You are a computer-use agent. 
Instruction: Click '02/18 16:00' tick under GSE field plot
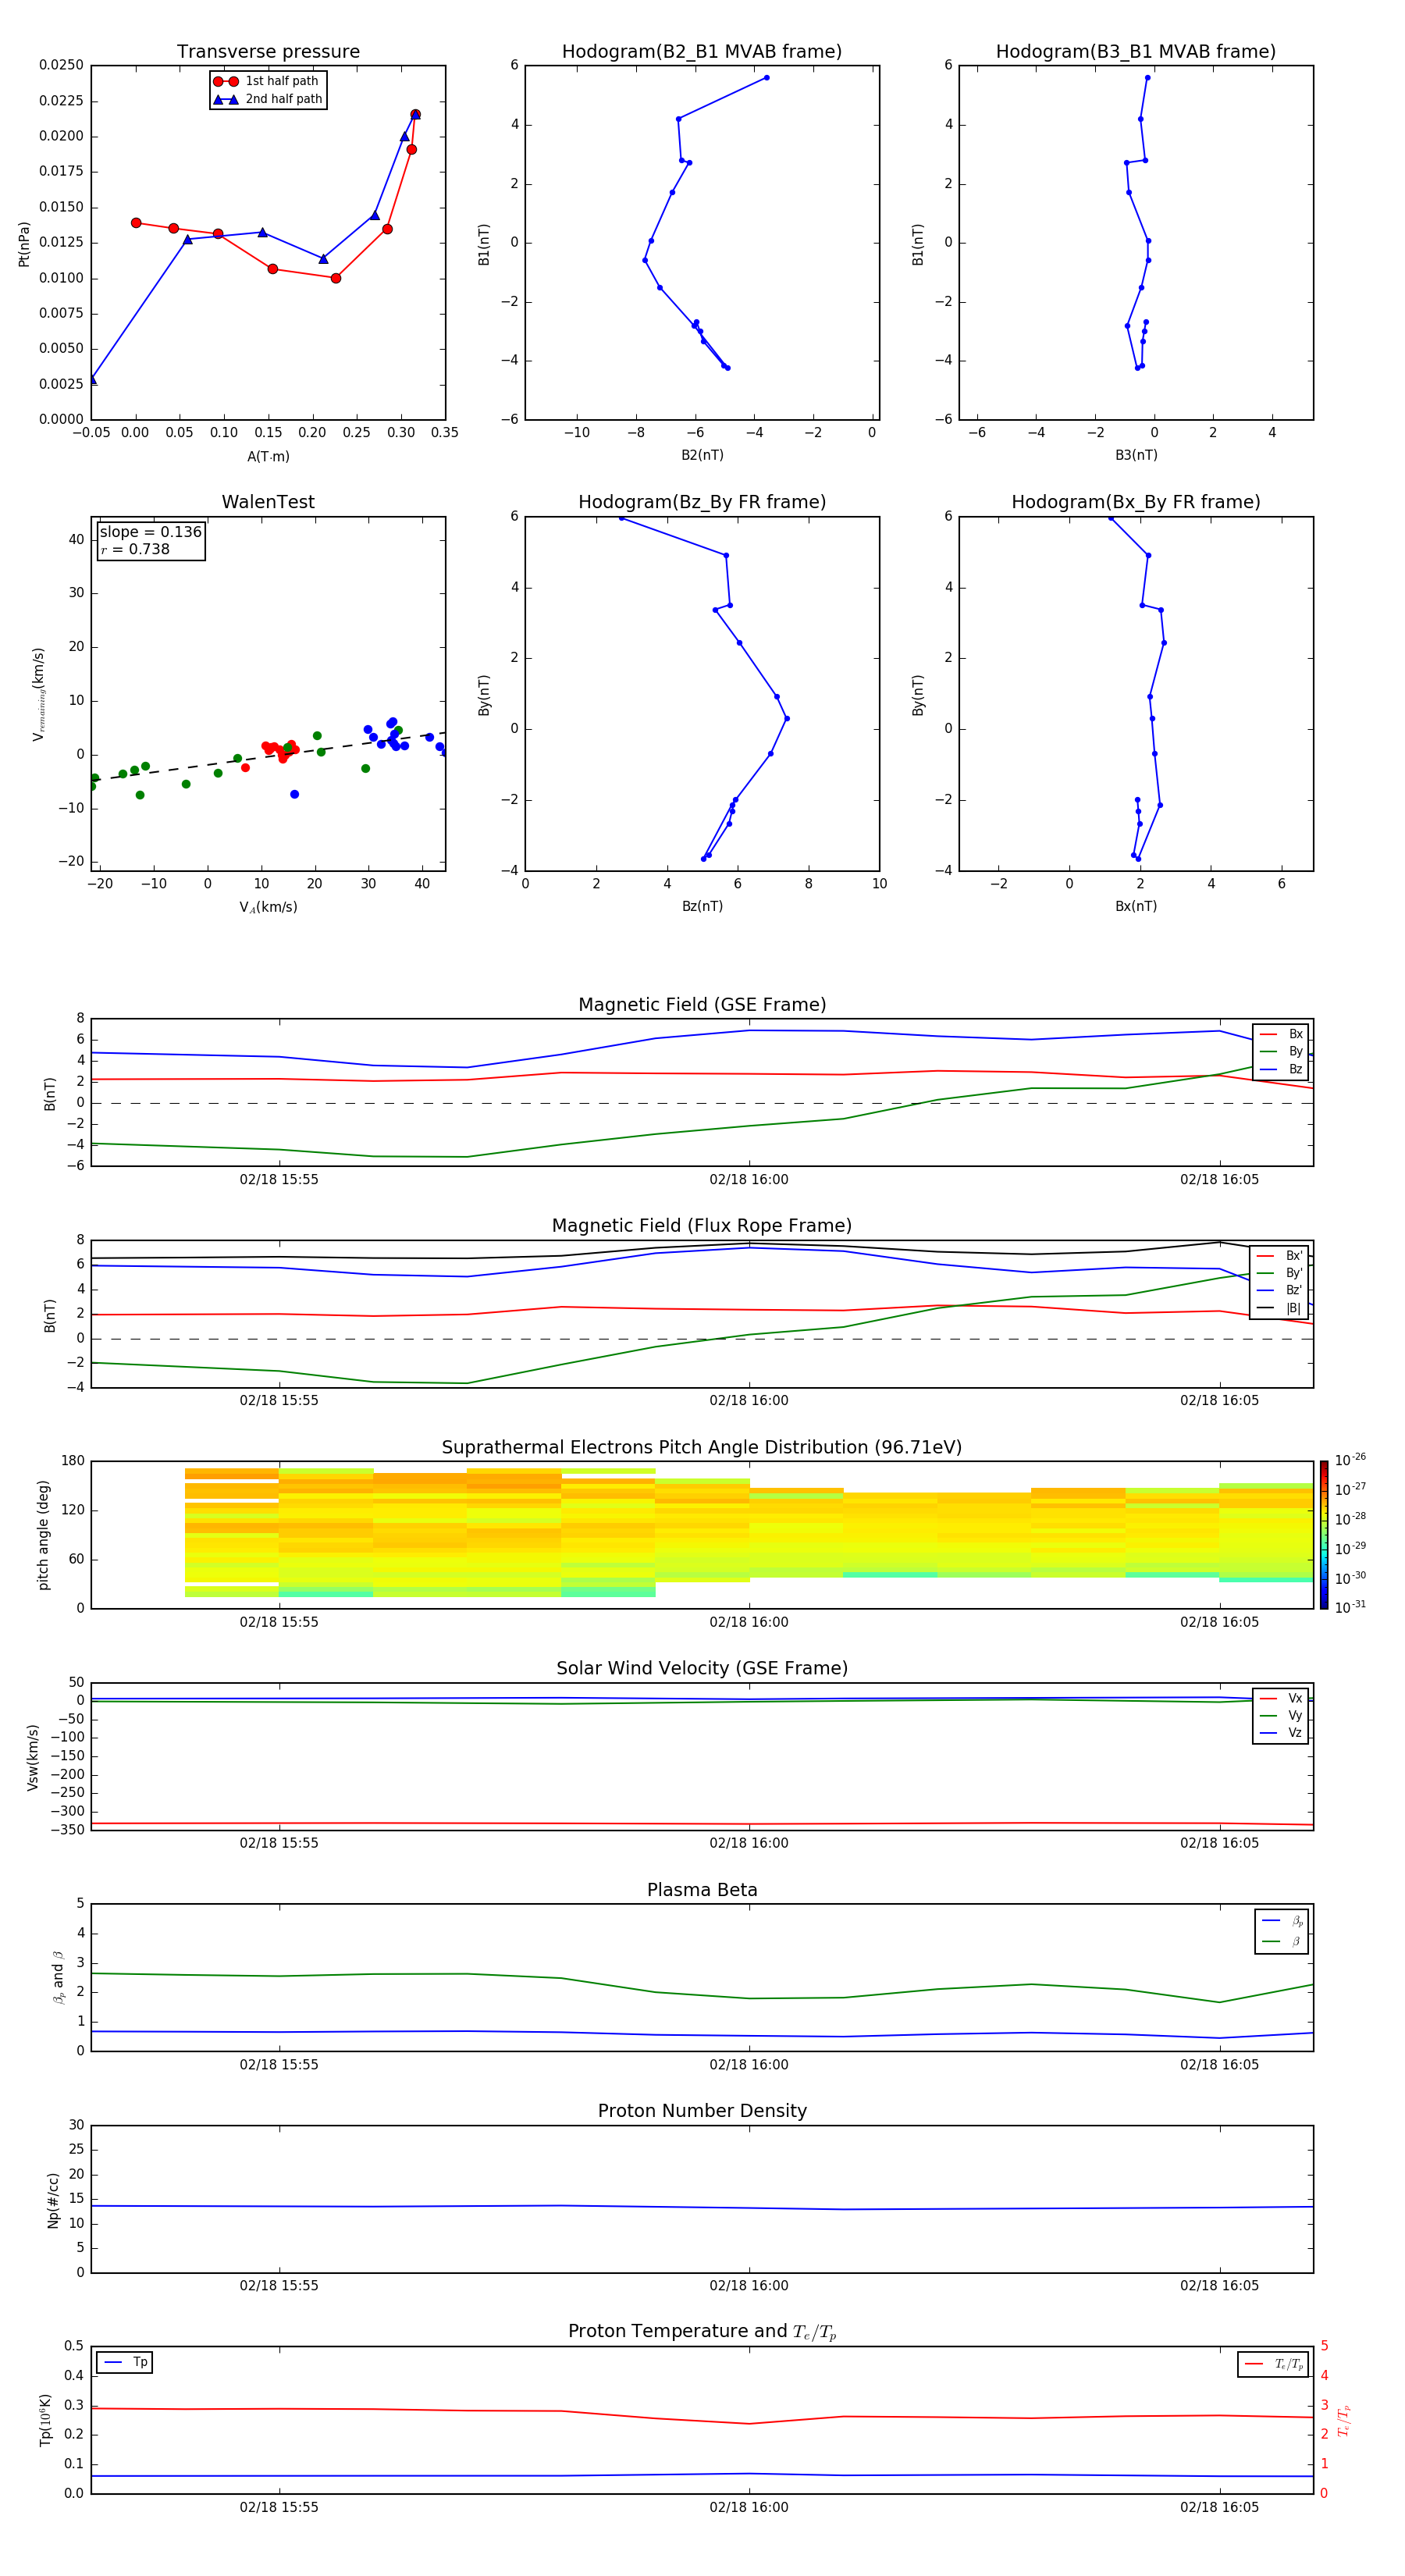pyautogui.click(x=749, y=1179)
